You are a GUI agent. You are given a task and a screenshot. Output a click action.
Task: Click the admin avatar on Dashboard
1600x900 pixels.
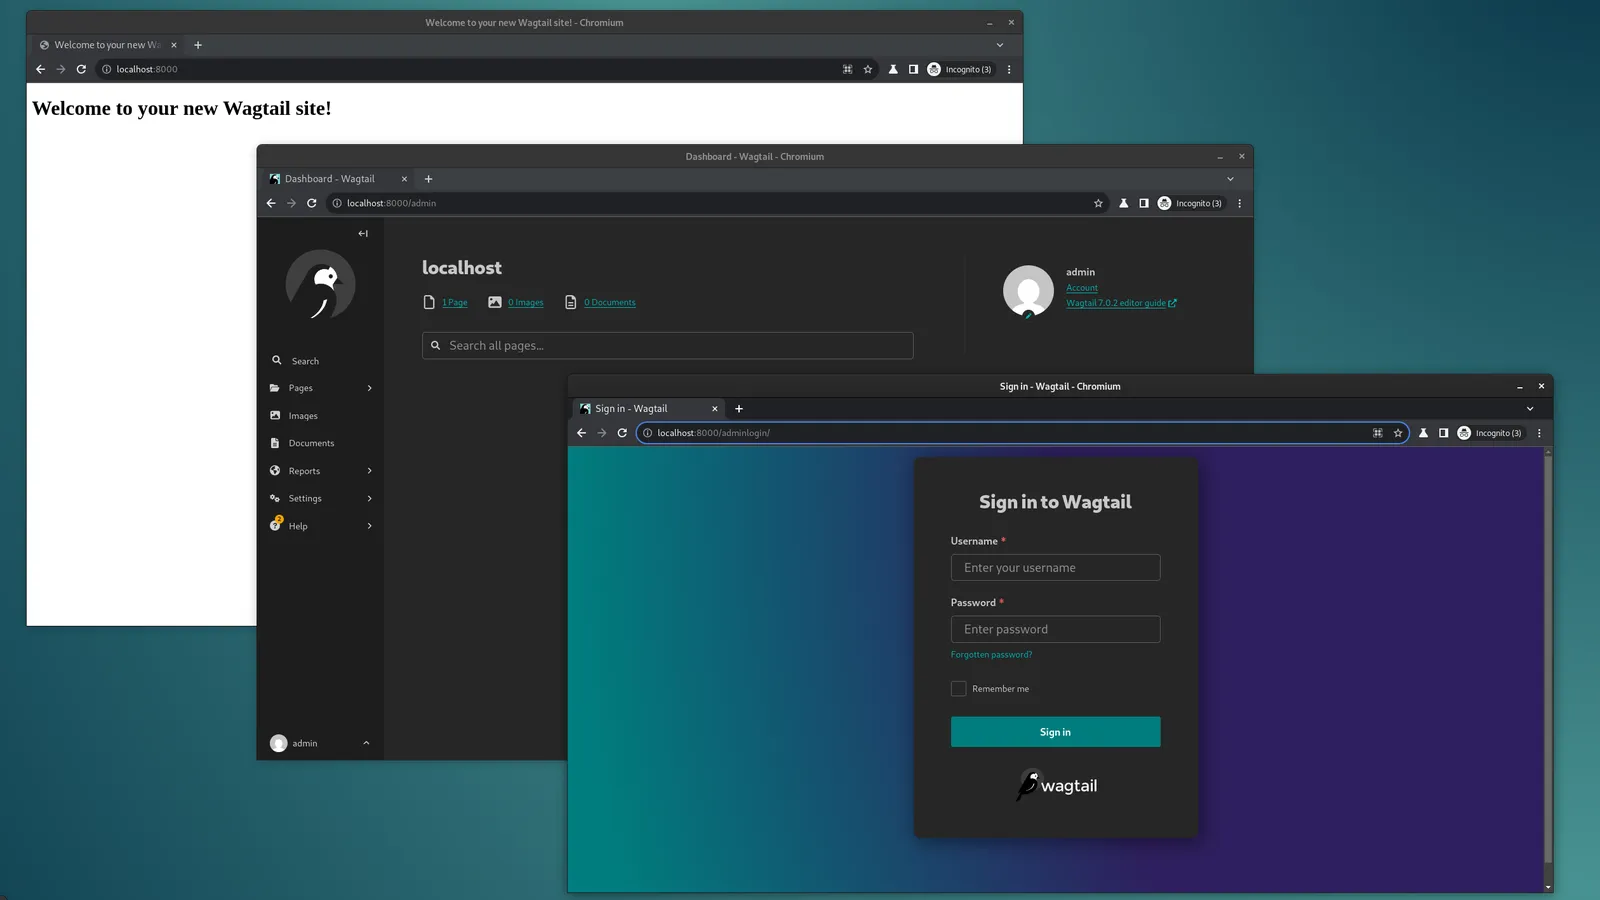point(1028,290)
